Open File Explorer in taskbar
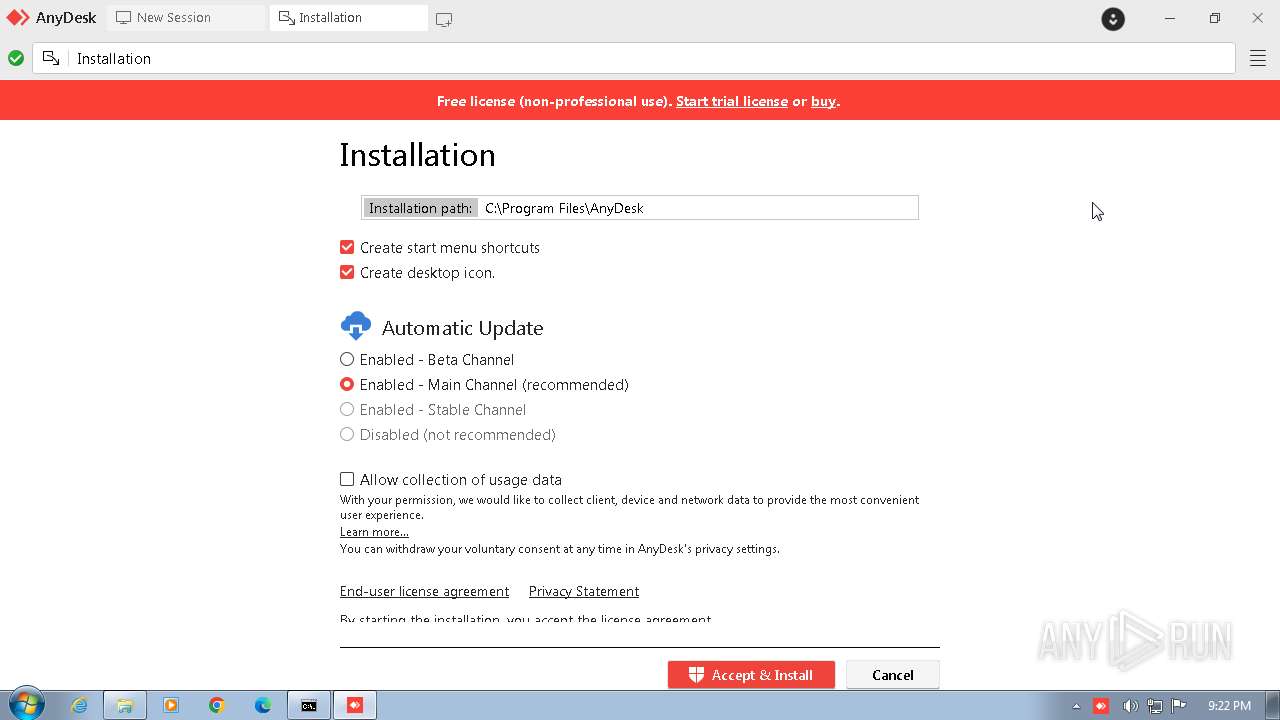Image resolution: width=1280 pixels, height=720 pixels. tap(125, 705)
